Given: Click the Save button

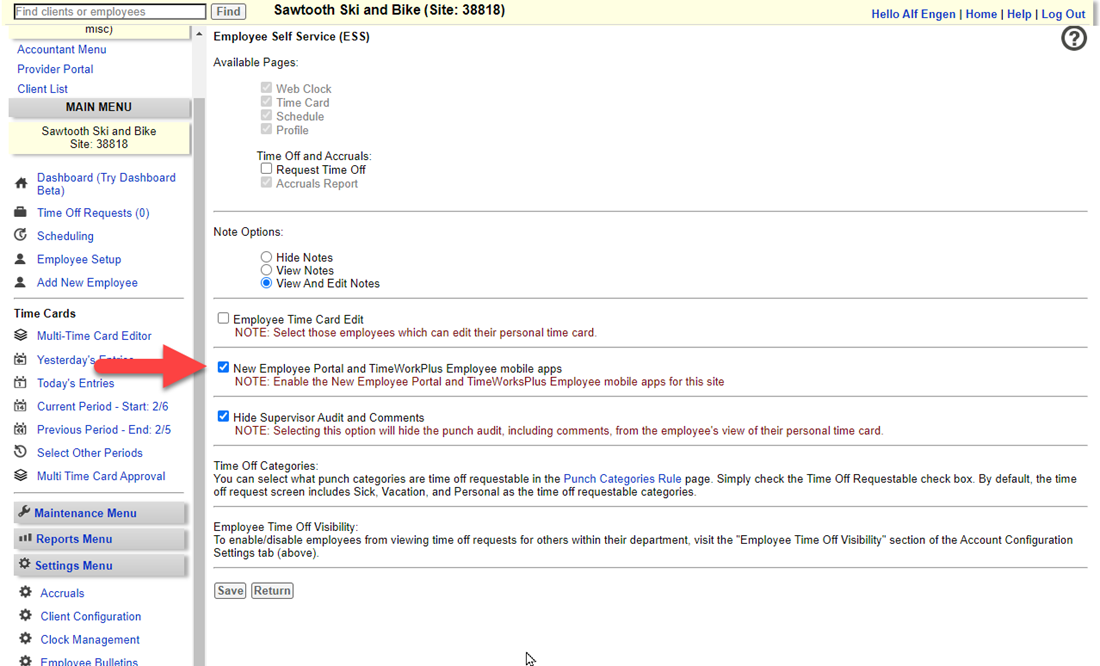Looking at the screenshot, I should click(x=230, y=591).
